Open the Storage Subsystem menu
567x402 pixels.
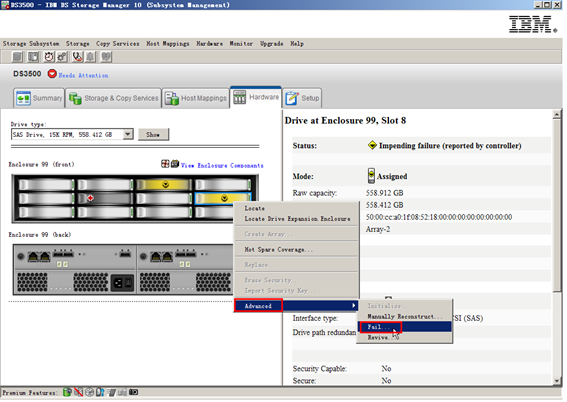[31, 44]
